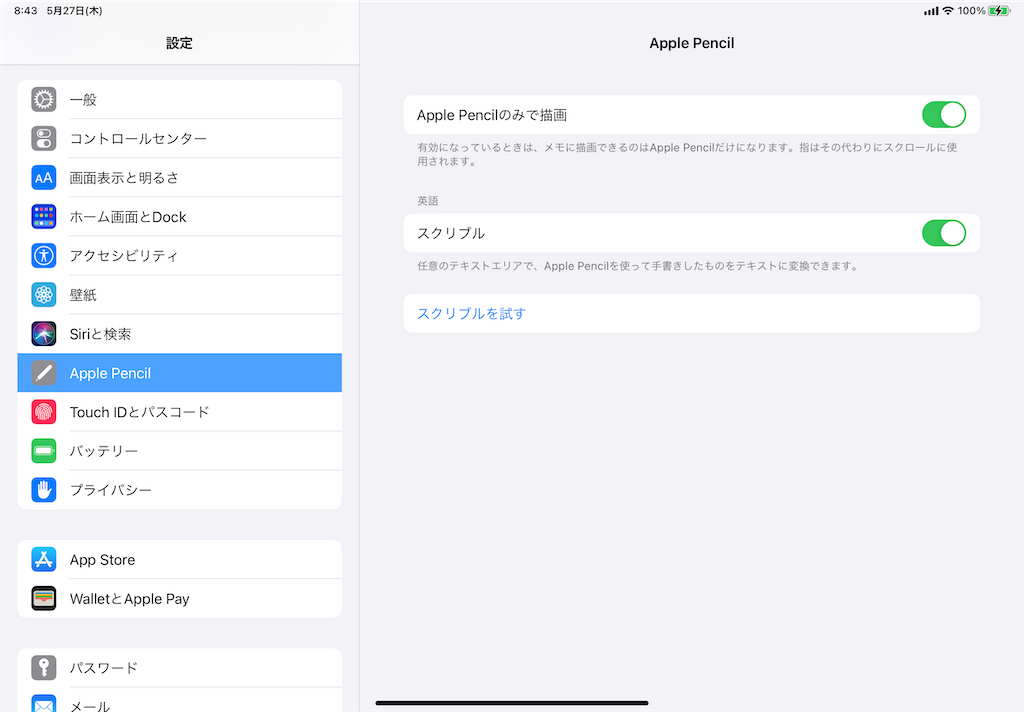Viewport: 1024px width, 712px height.
Task: Open Siriと検索 settings row
Action: 180,334
